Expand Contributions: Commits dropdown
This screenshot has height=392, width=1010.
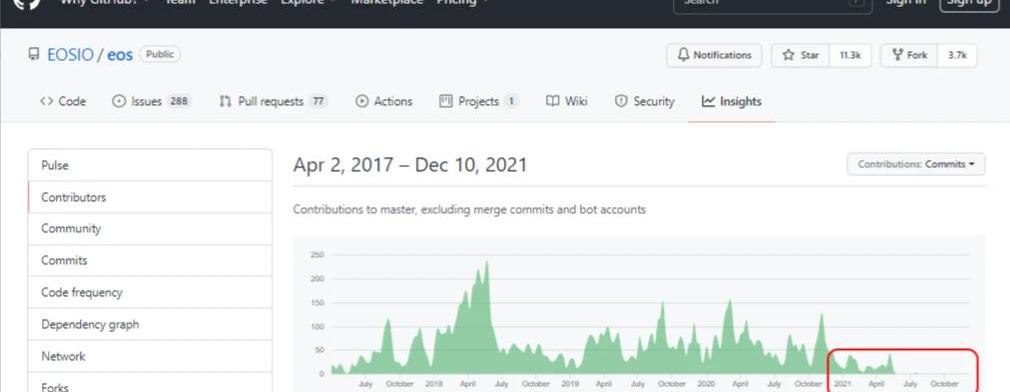(916, 164)
